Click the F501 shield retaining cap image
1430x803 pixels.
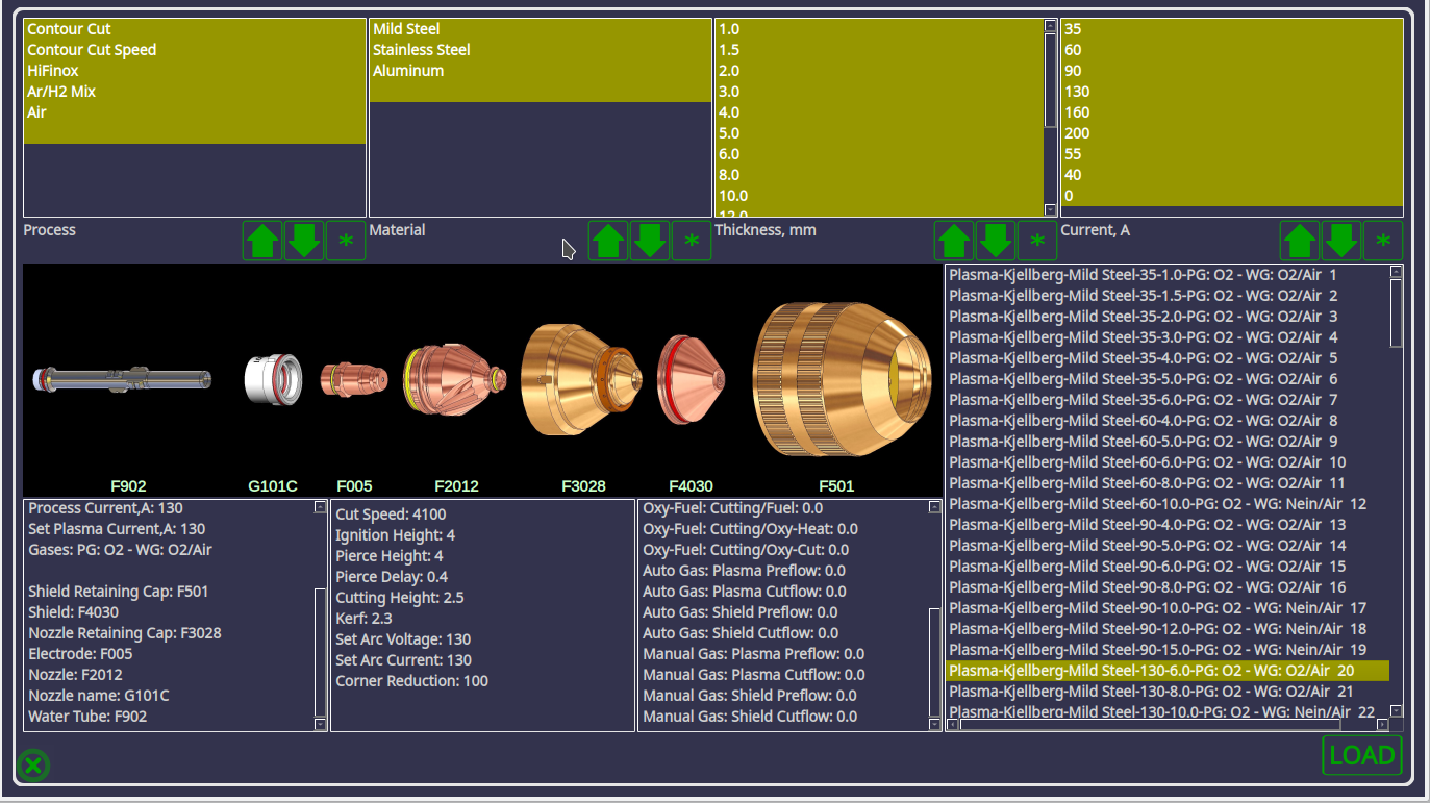[x=838, y=380]
